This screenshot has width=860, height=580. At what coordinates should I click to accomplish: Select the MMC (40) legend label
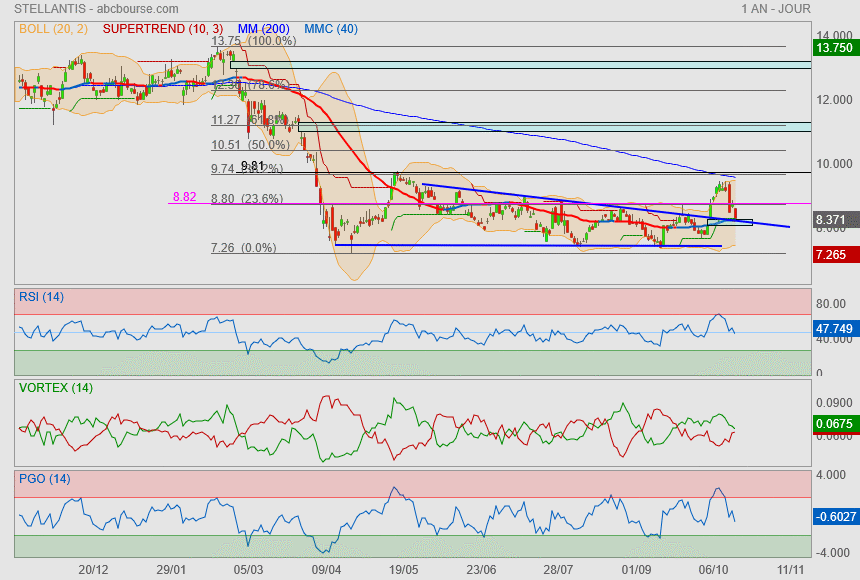(x=331, y=29)
